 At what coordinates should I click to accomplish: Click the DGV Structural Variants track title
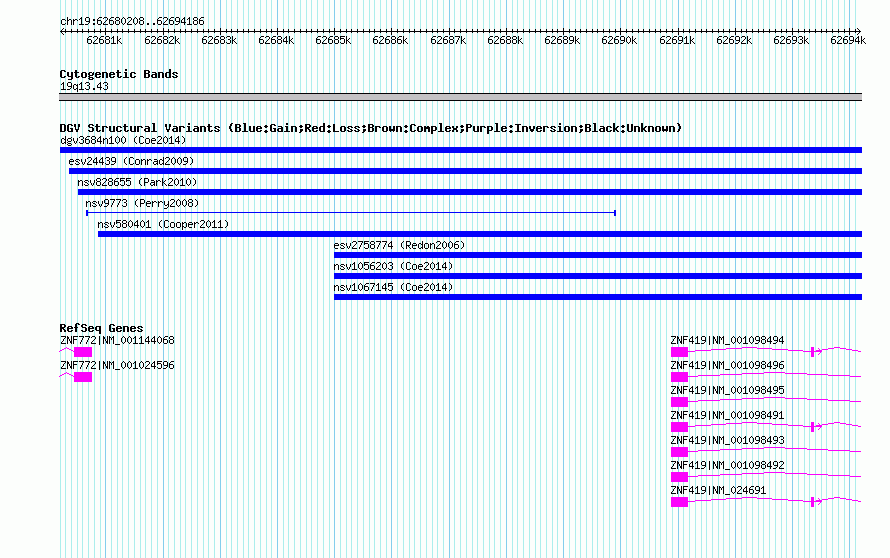[x=371, y=128]
